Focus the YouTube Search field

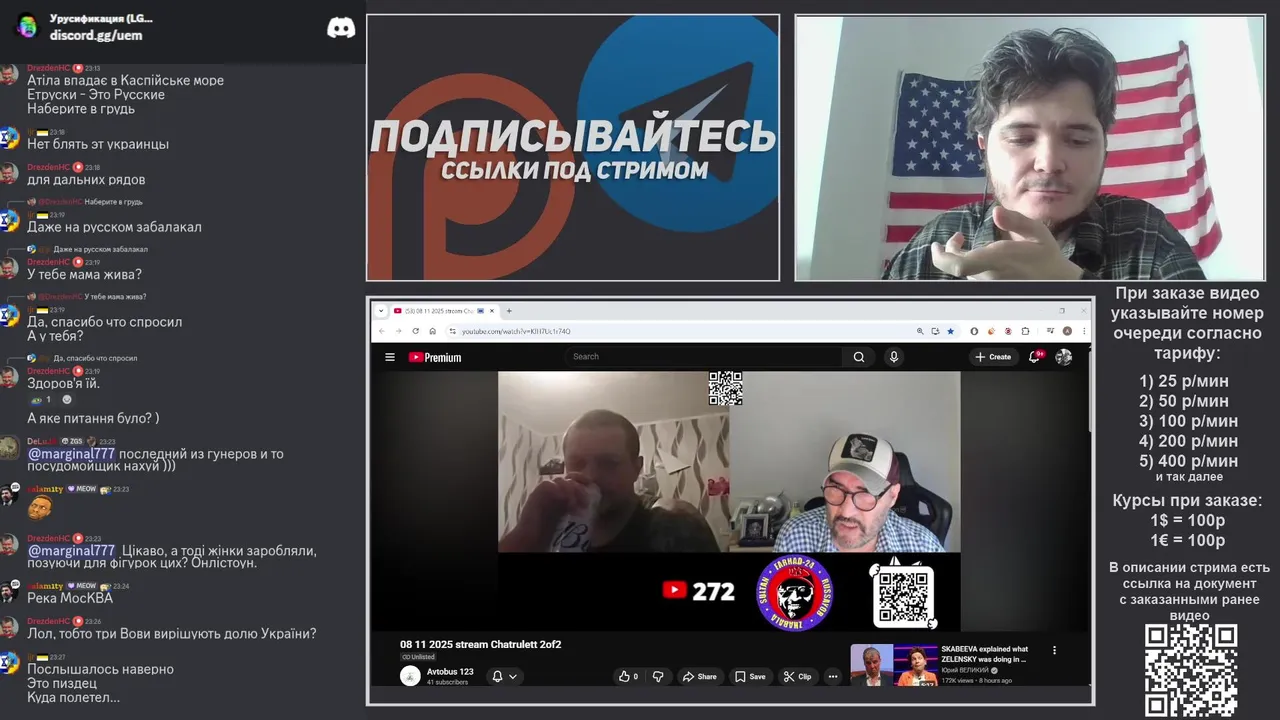(x=705, y=357)
